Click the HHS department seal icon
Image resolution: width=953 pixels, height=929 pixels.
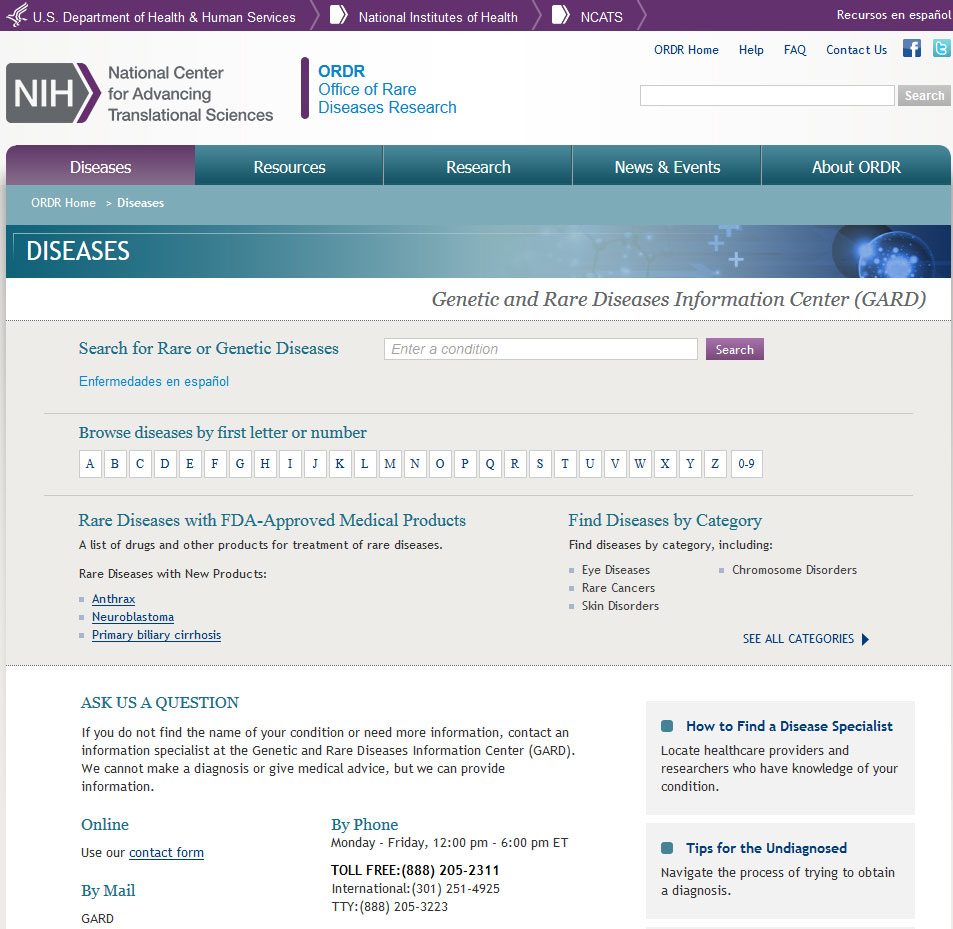[x=17, y=15]
